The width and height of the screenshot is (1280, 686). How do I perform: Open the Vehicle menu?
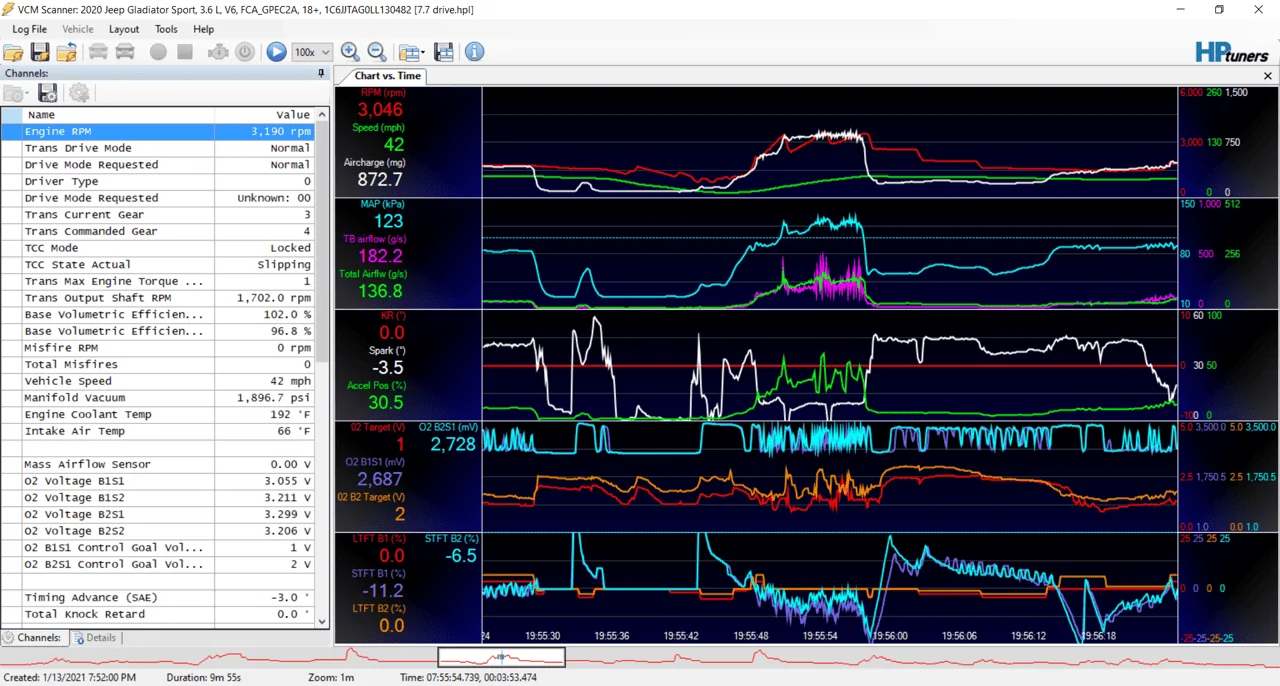[78, 29]
